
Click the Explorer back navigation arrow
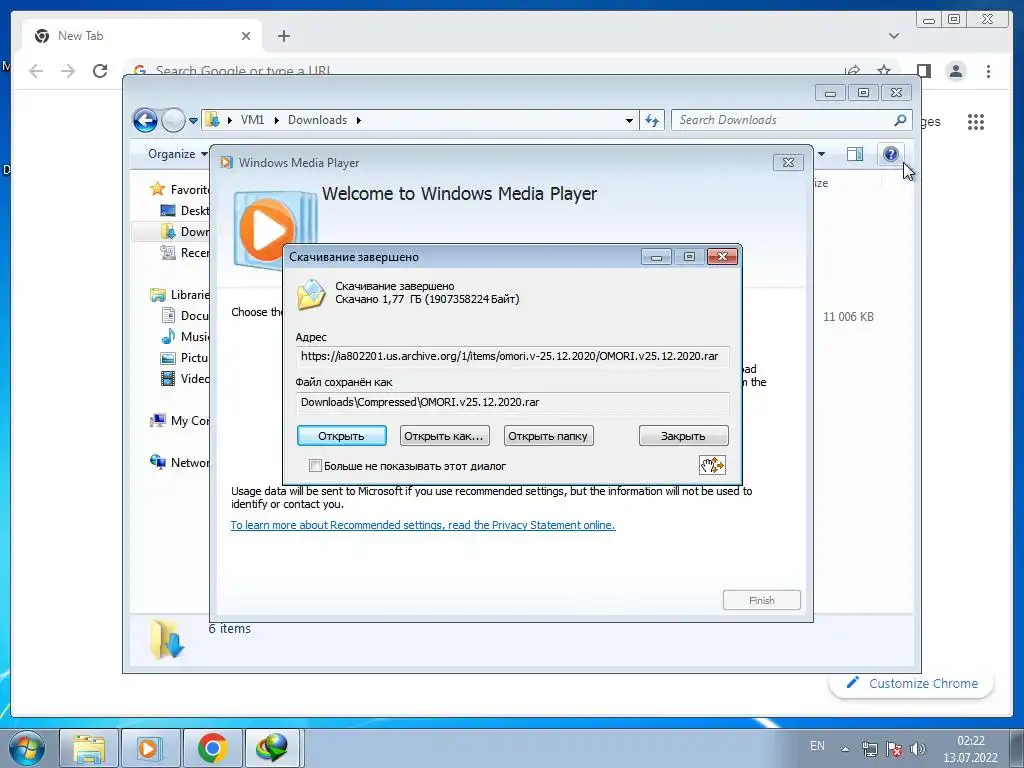click(x=146, y=120)
